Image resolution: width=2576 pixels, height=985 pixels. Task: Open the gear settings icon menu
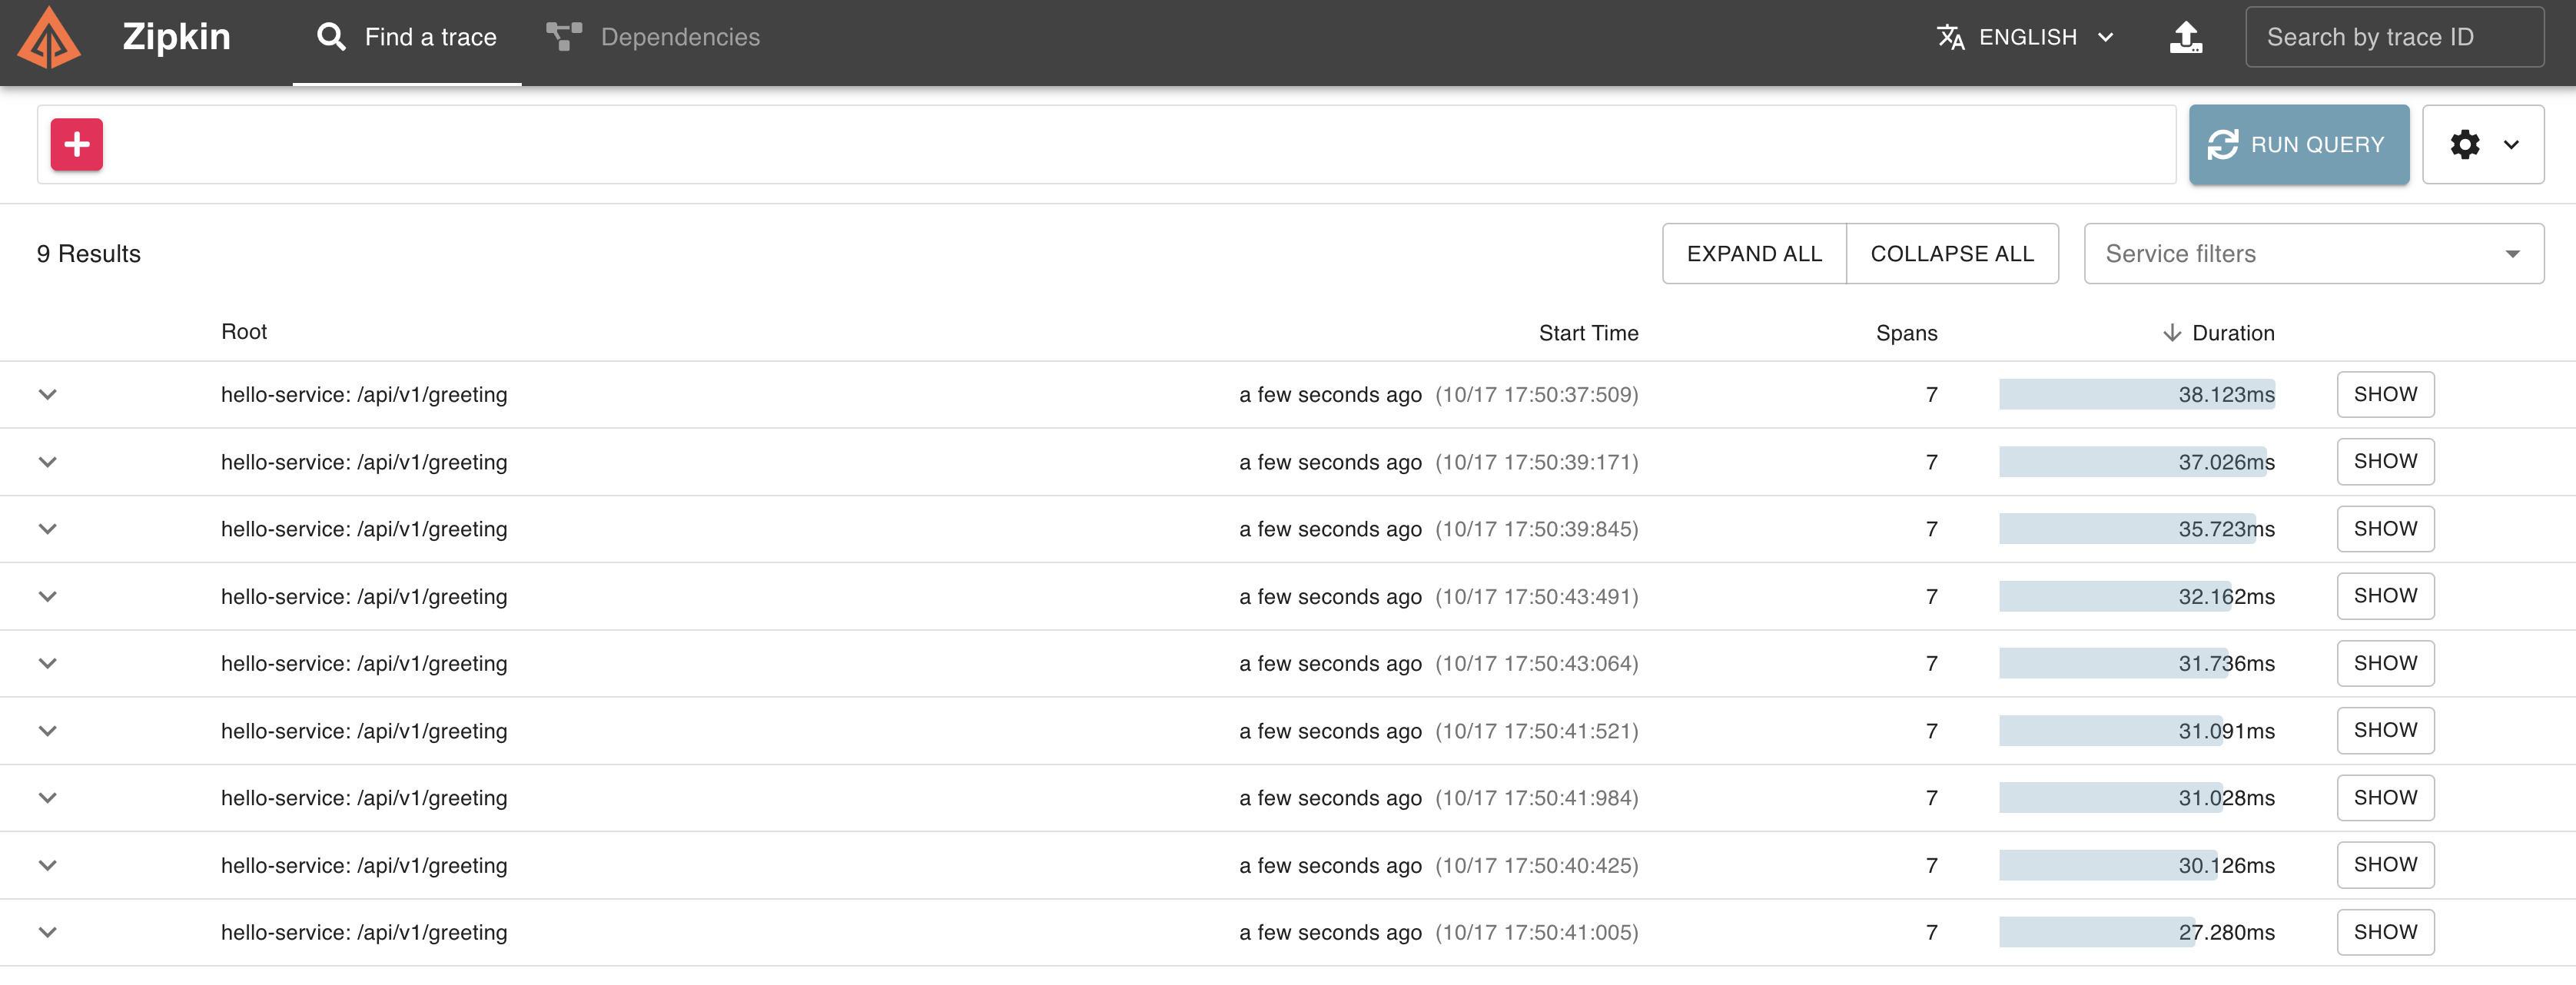click(2465, 144)
